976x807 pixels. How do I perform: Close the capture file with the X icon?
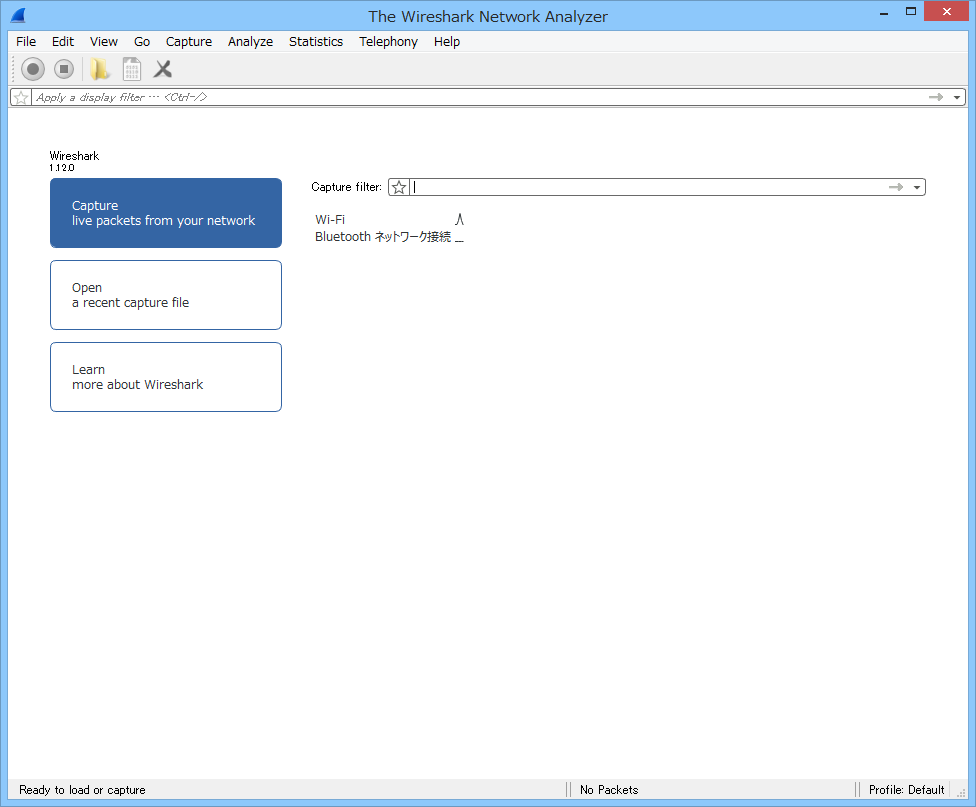click(x=162, y=69)
